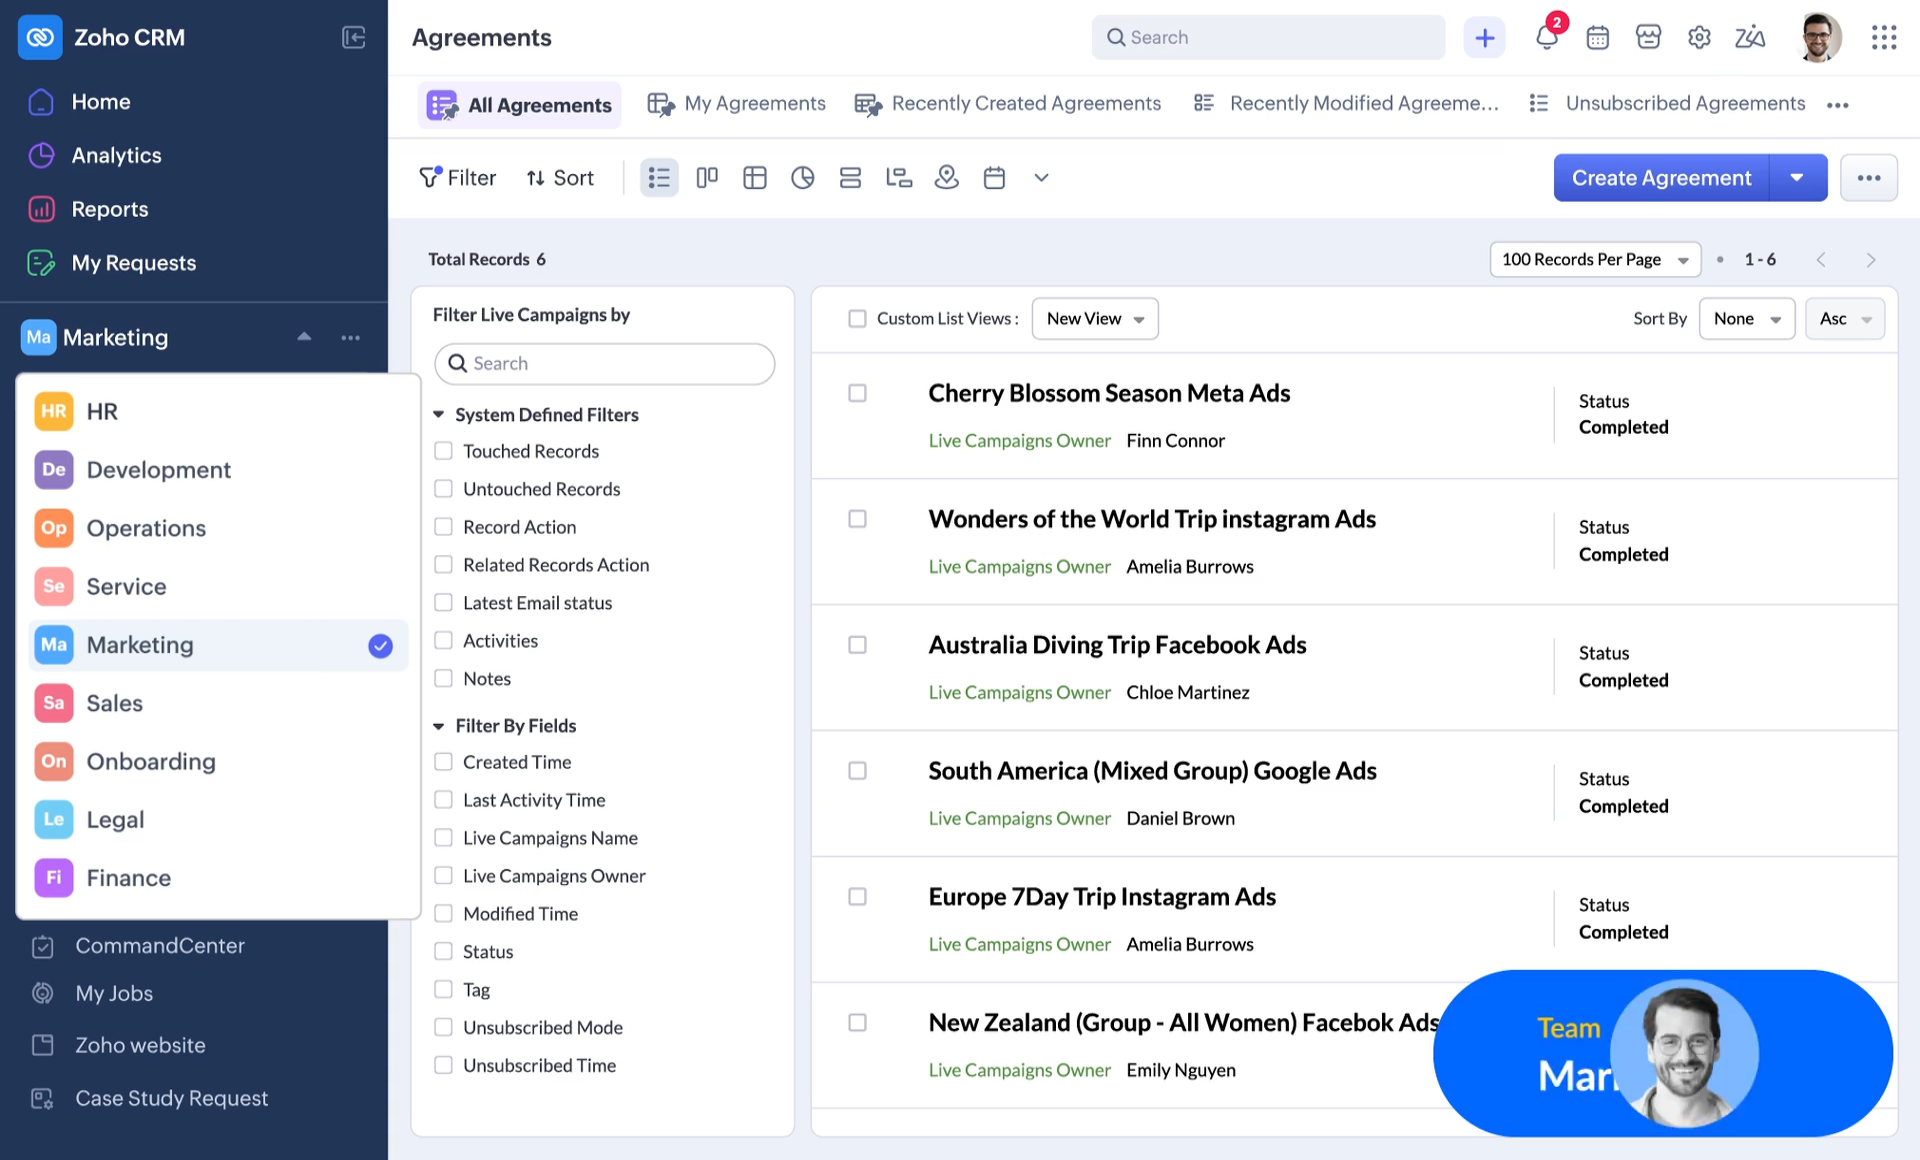This screenshot has height=1160, width=1920.
Task: Open the Filter button
Action: coord(457,178)
